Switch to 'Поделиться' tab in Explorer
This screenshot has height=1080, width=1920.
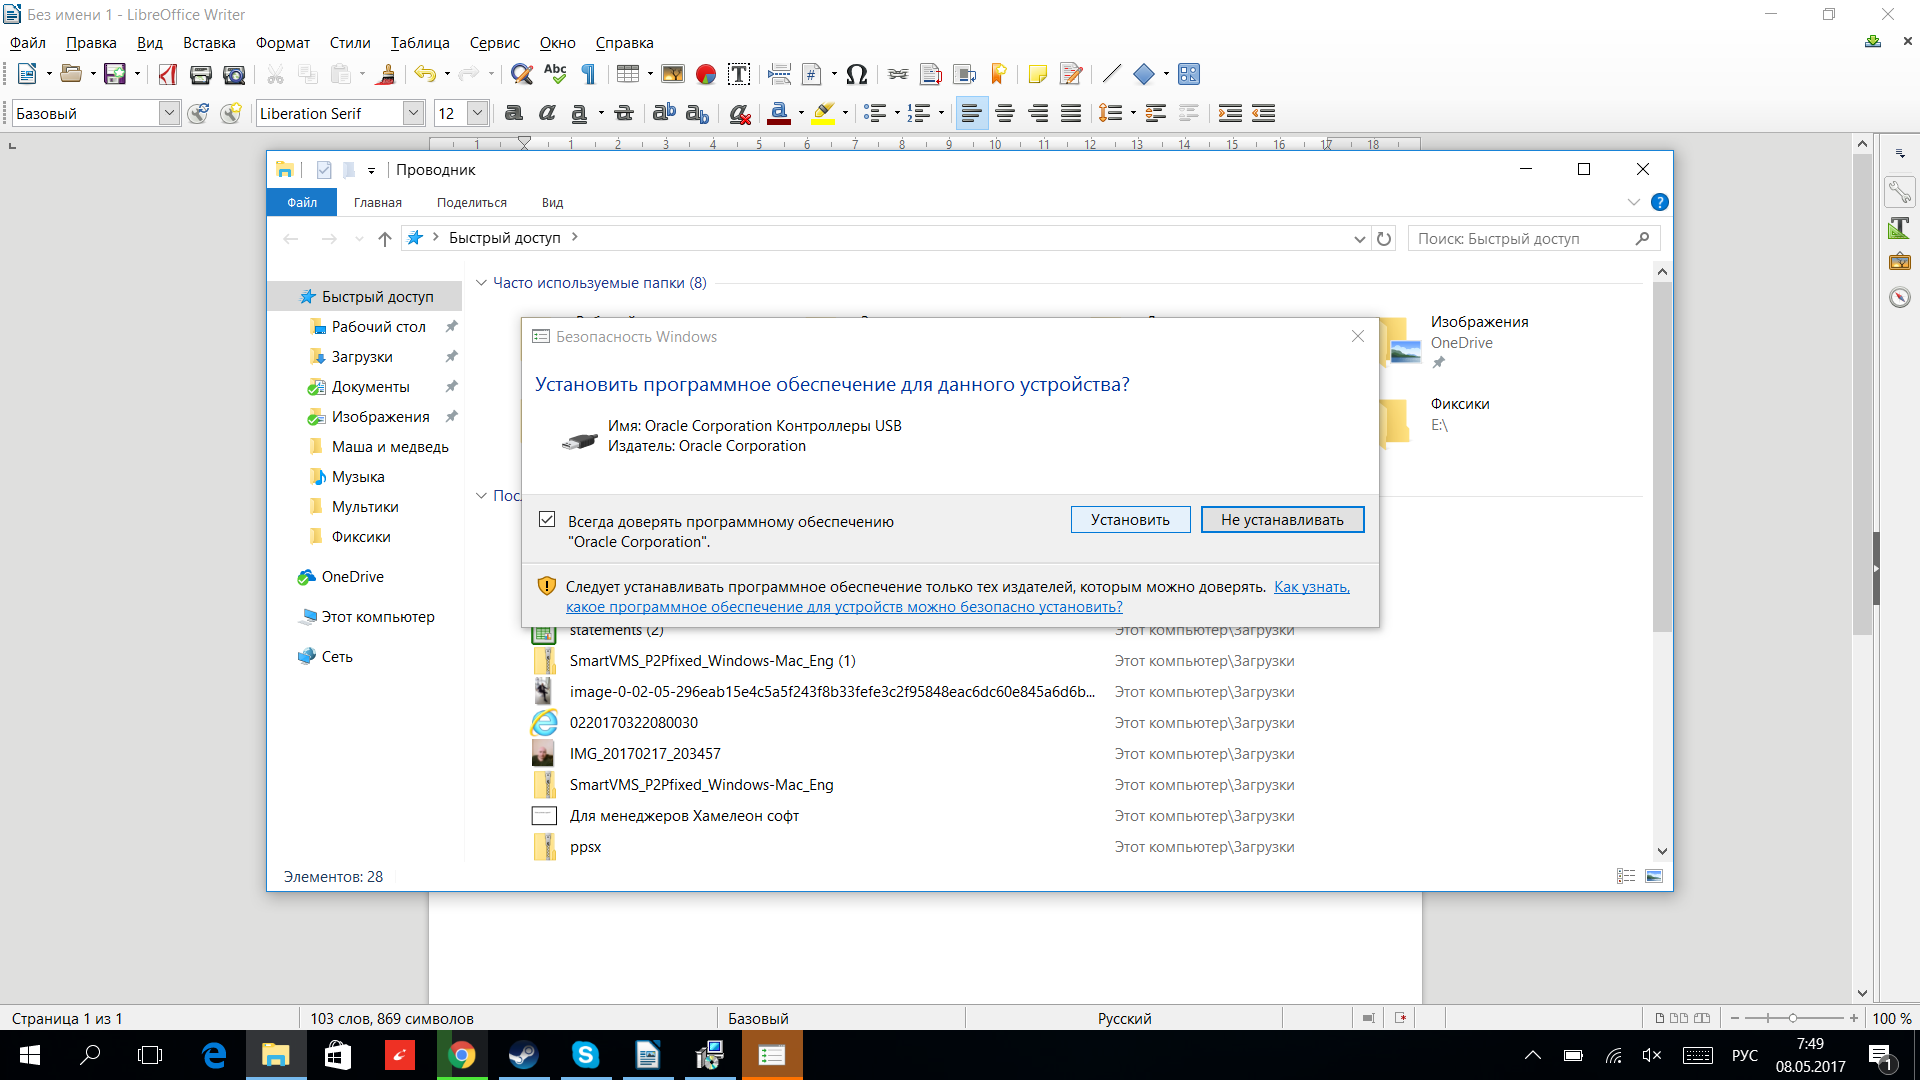point(472,202)
